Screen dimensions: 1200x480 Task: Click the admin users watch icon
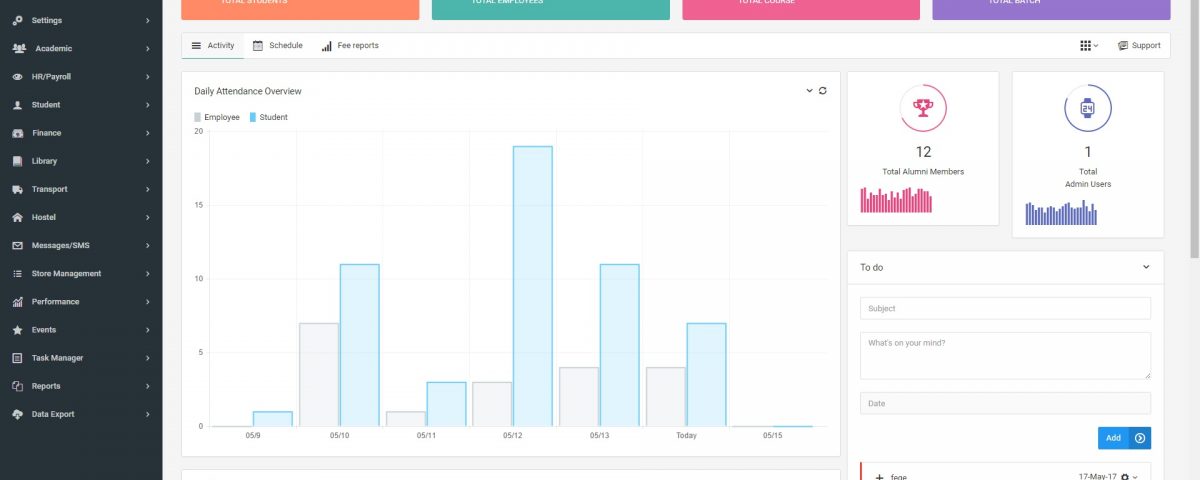(x=1087, y=108)
